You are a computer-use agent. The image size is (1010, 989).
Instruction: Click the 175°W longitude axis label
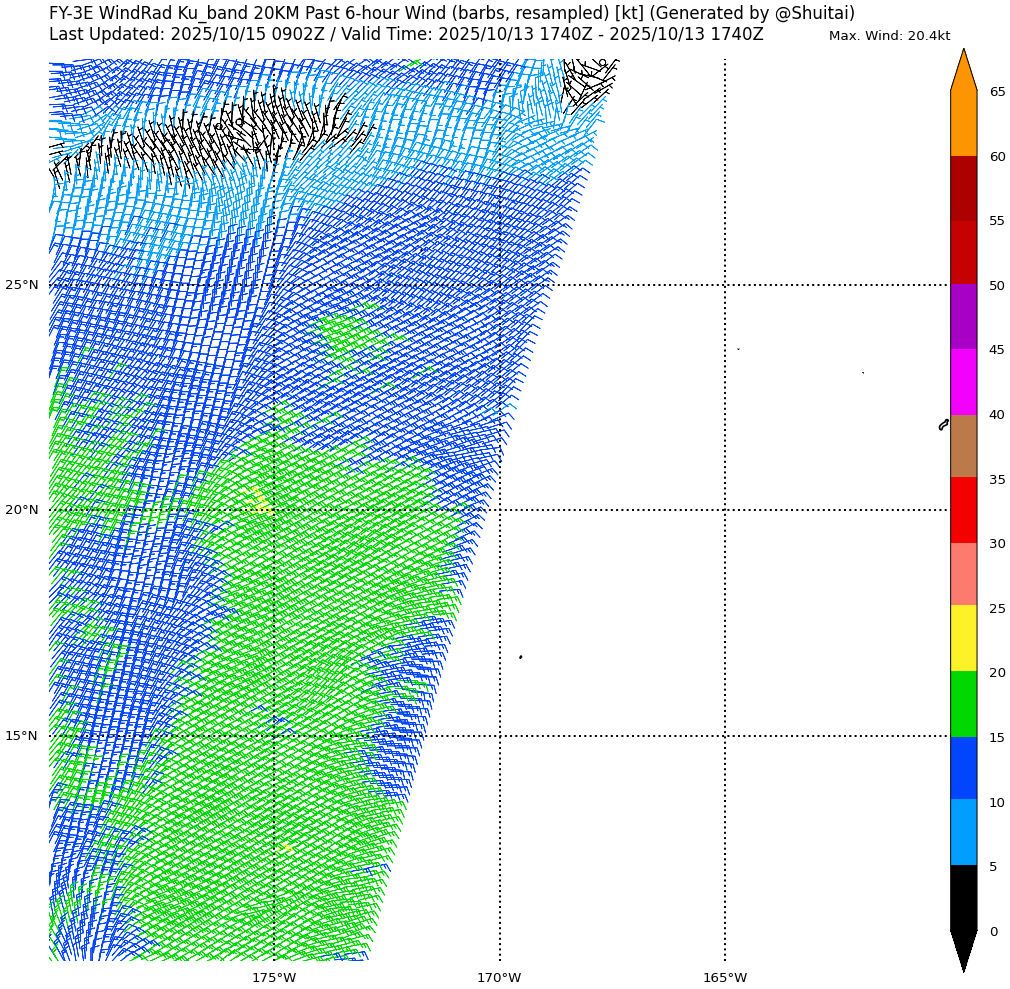pos(274,977)
